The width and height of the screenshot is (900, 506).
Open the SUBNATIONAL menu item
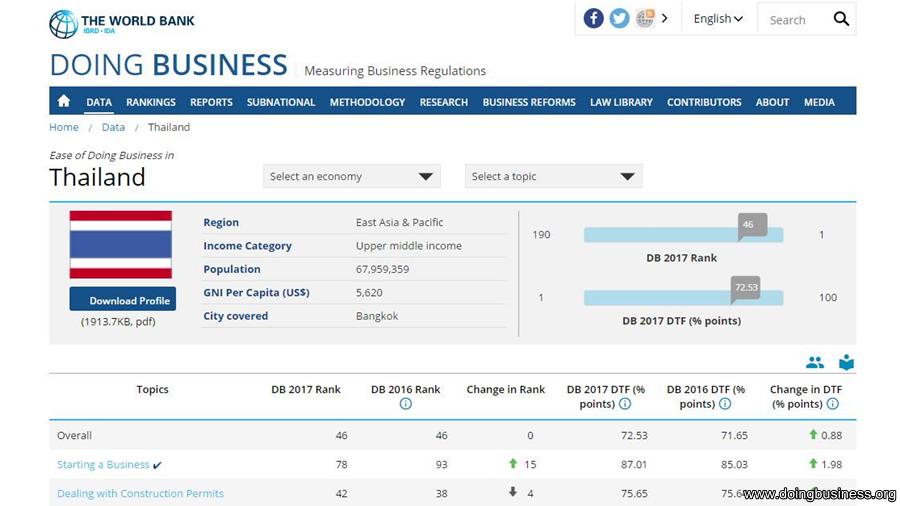(x=281, y=102)
